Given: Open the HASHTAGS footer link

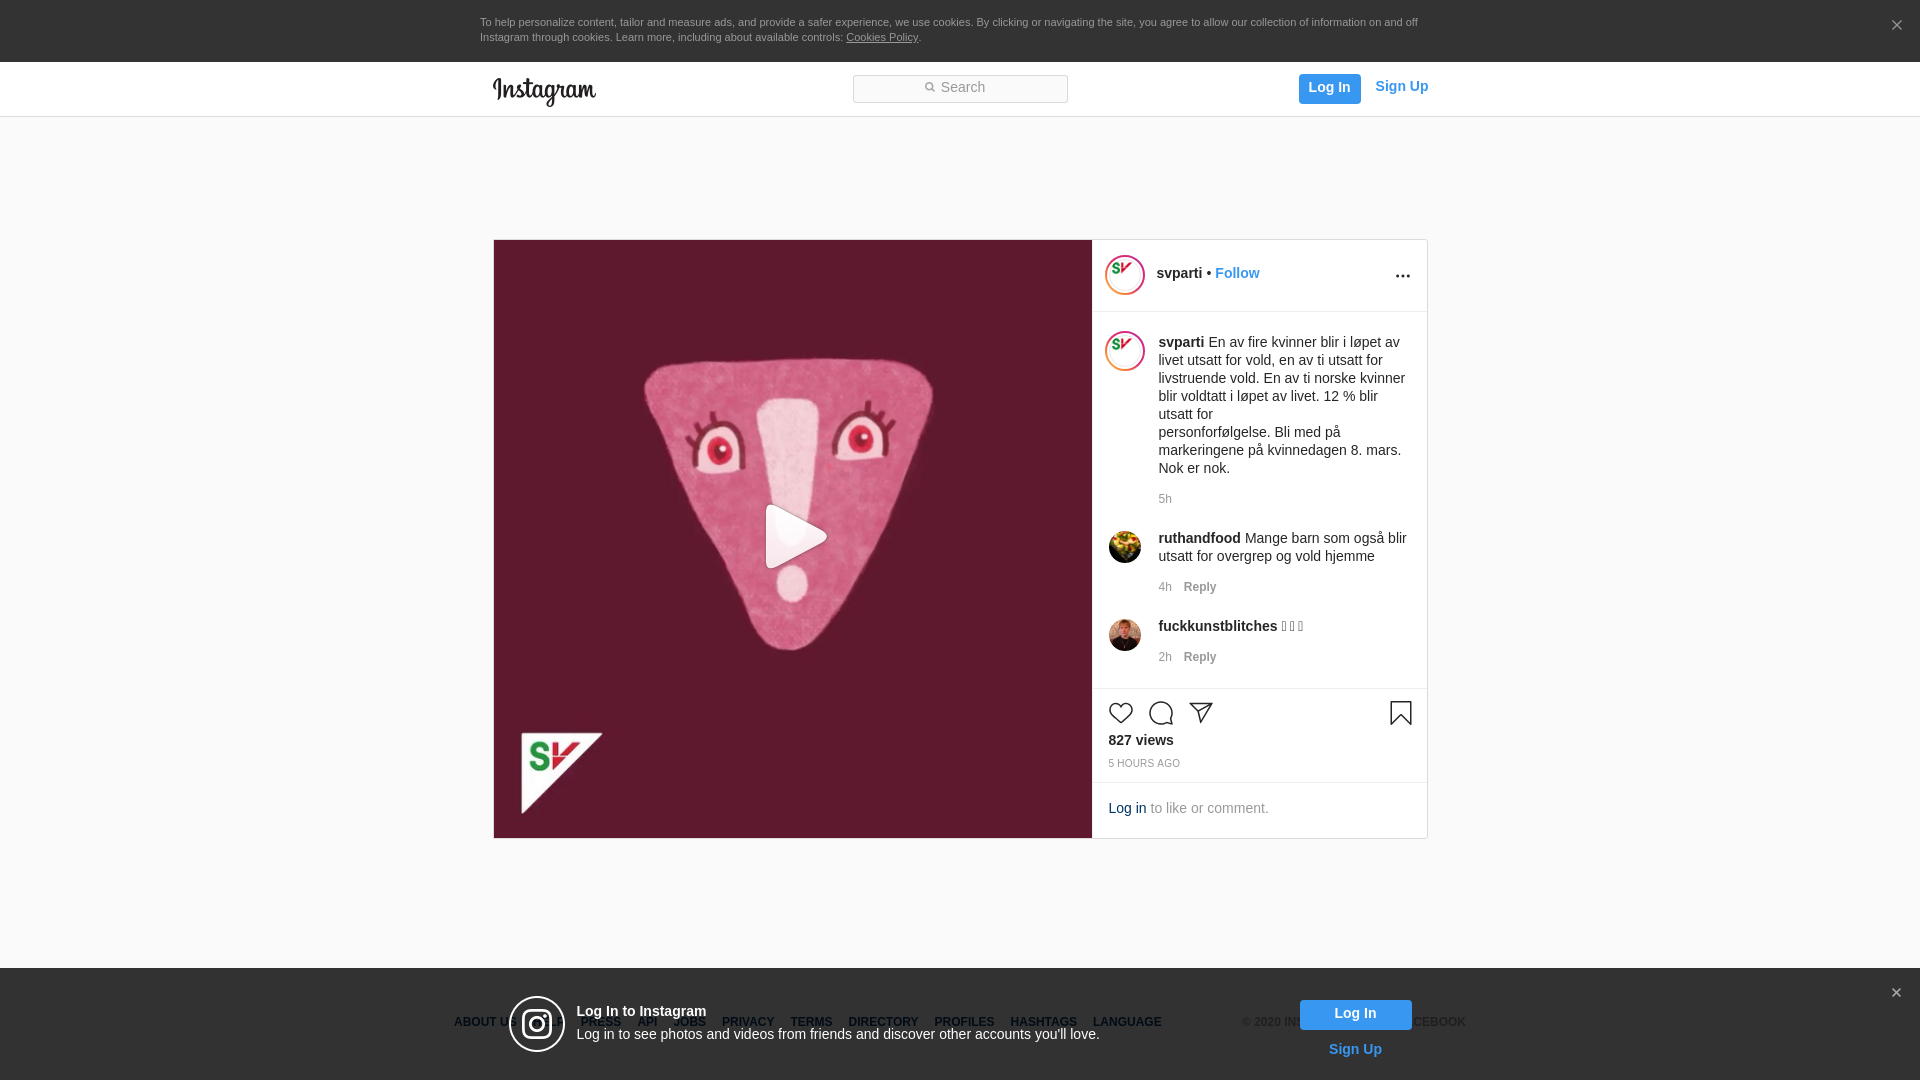Looking at the screenshot, I should coord(1043,1022).
